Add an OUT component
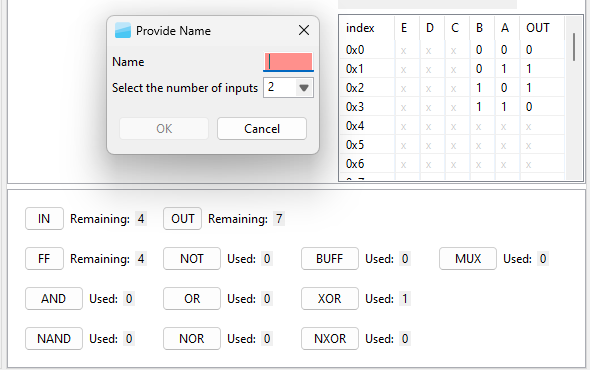This screenshot has width=590, height=370. pyautogui.click(x=182, y=219)
